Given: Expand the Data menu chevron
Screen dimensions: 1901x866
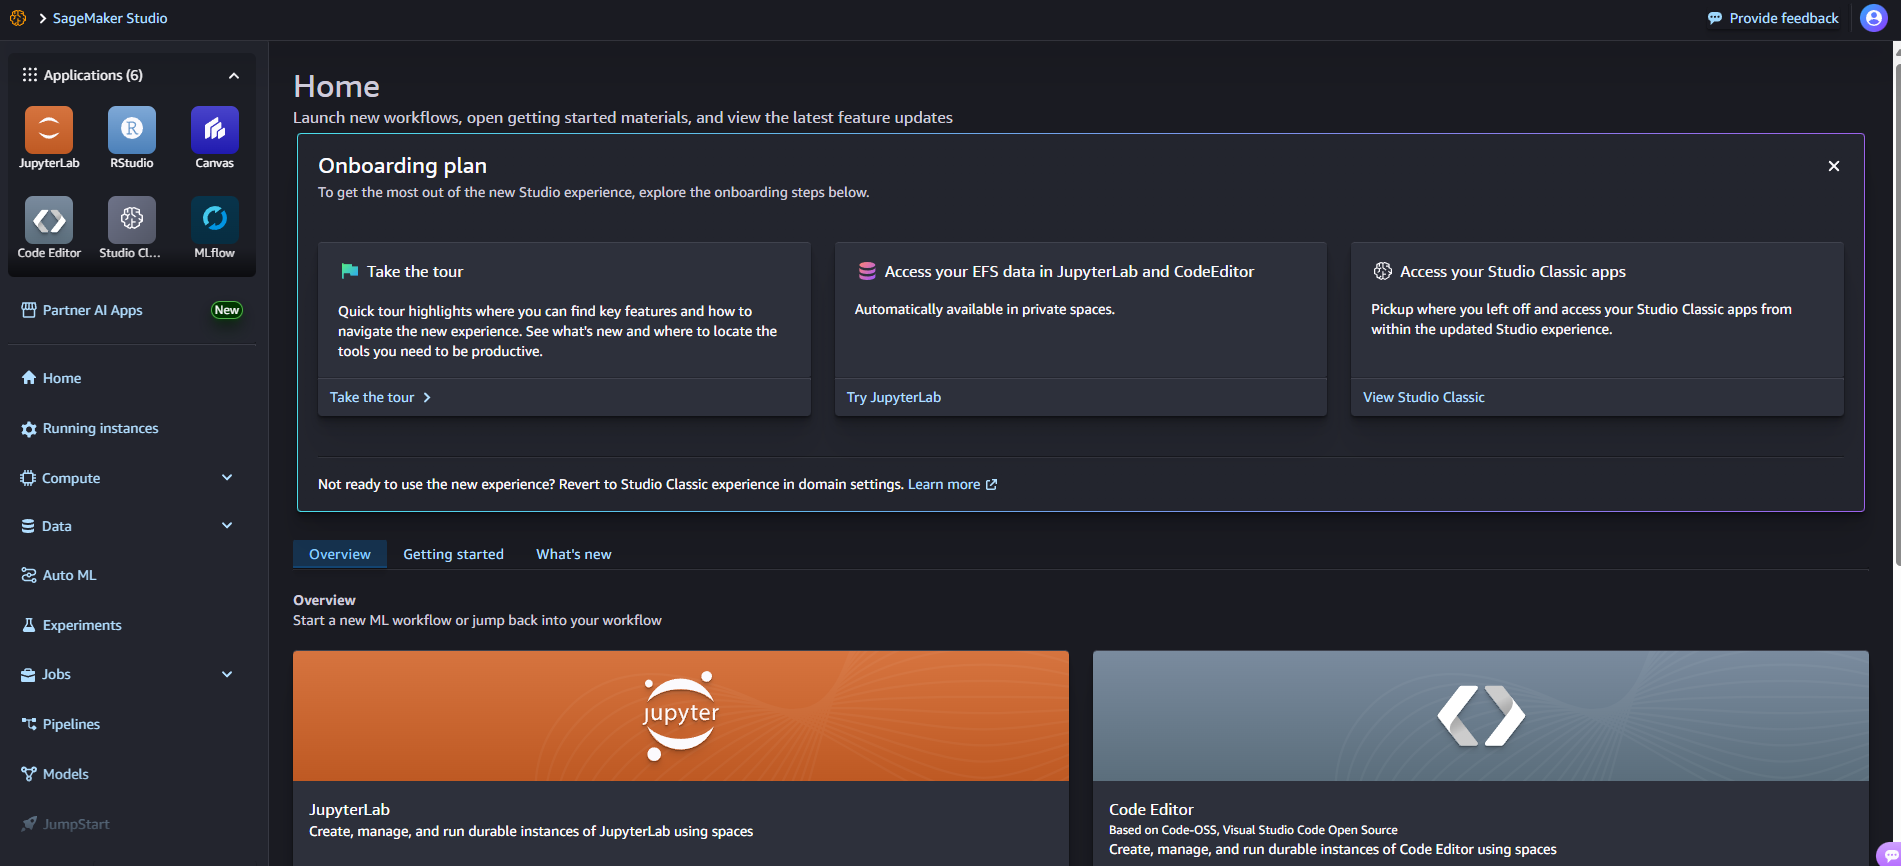Looking at the screenshot, I should (227, 526).
